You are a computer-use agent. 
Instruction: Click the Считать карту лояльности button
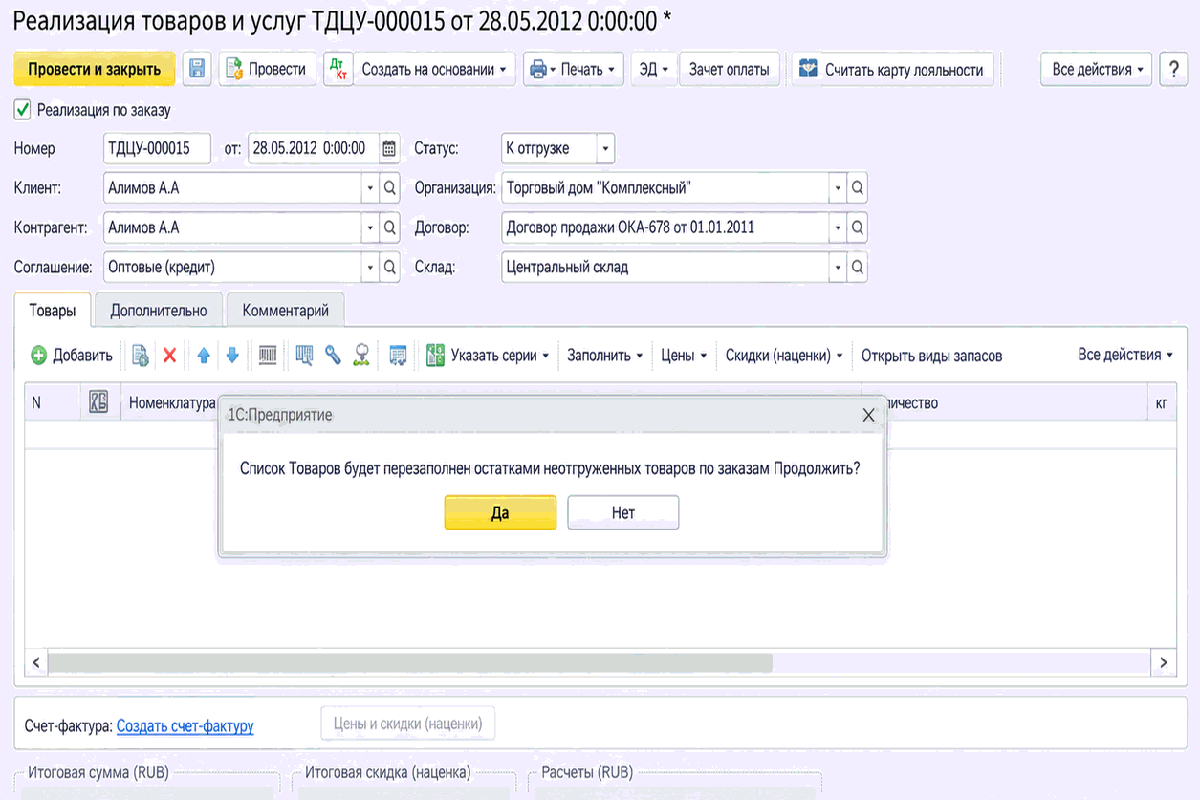[x=893, y=69]
